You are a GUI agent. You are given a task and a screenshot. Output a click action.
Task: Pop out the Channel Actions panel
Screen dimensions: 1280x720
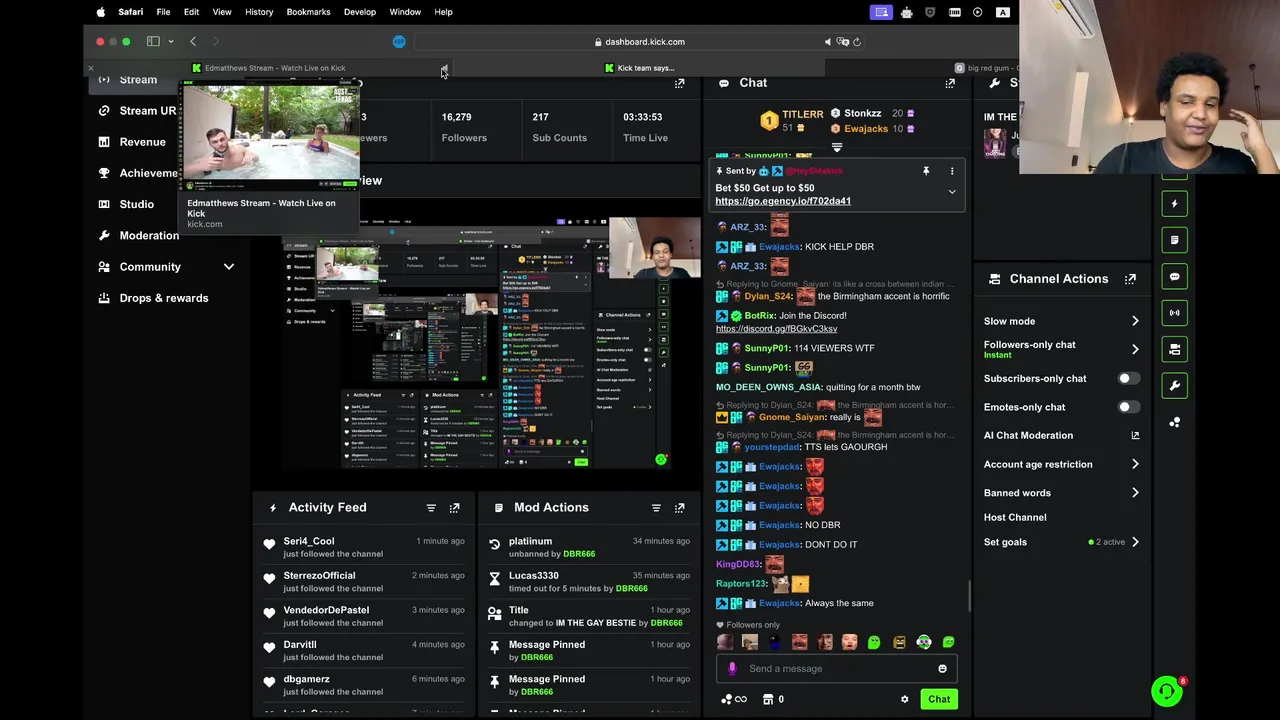point(1130,279)
